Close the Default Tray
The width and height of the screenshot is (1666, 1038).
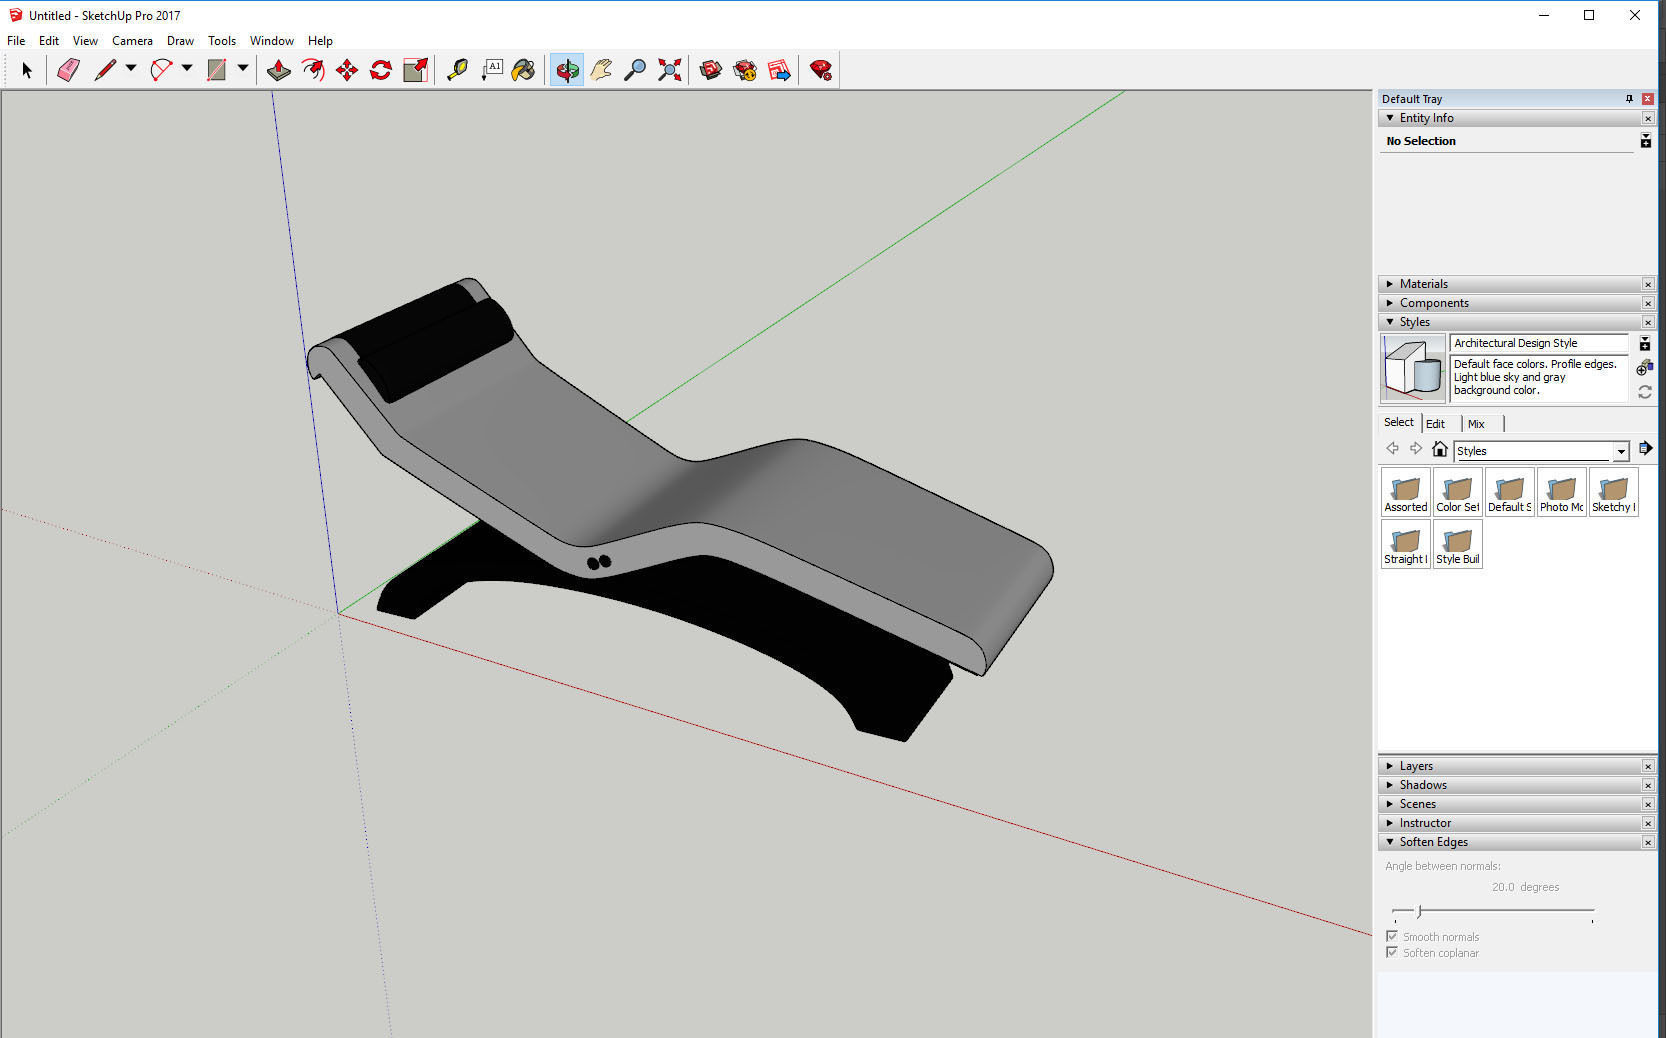1648,99
